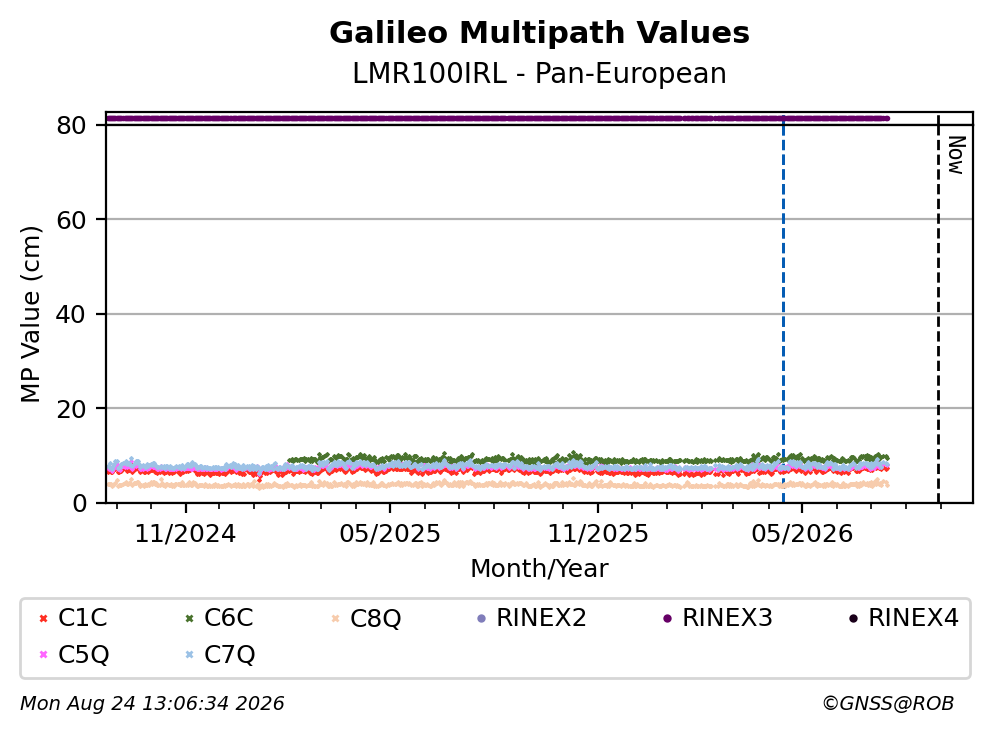Click the y-axis tick label '80'
This screenshot has height=734, width=993.
tap(71, 125)
